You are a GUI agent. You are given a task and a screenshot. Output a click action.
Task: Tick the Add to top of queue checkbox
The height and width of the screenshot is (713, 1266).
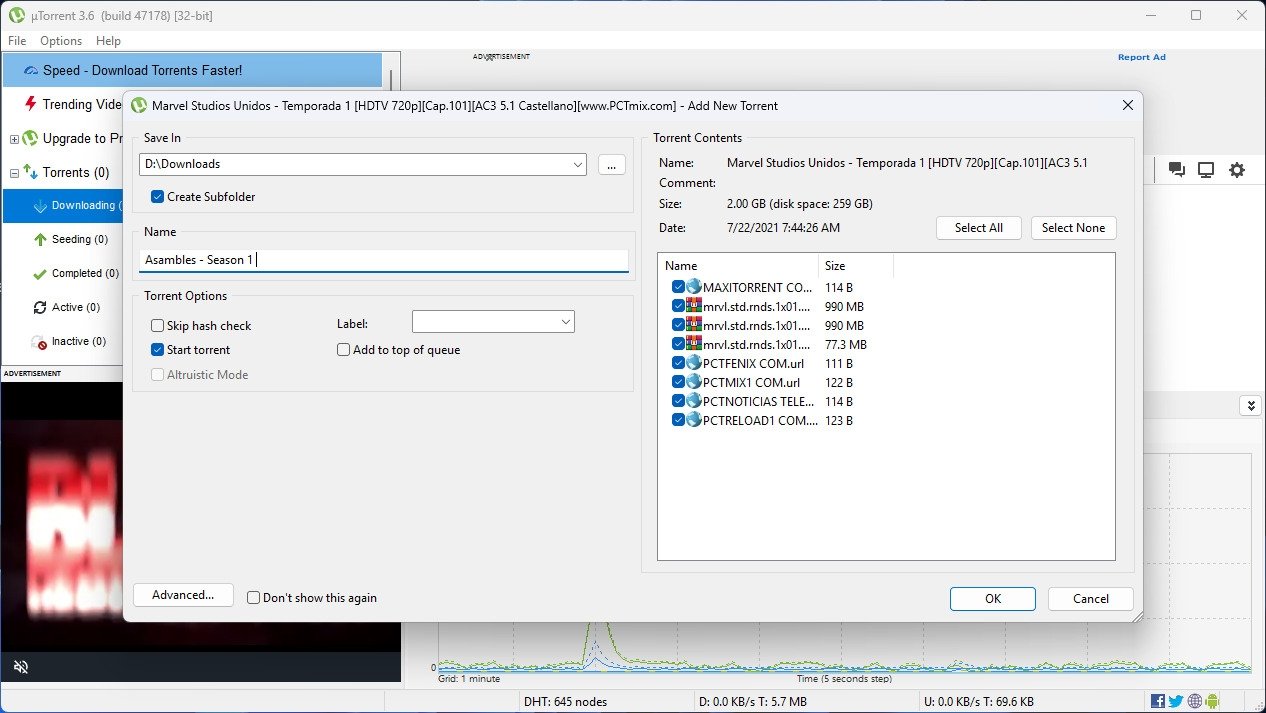coord(343,350)
